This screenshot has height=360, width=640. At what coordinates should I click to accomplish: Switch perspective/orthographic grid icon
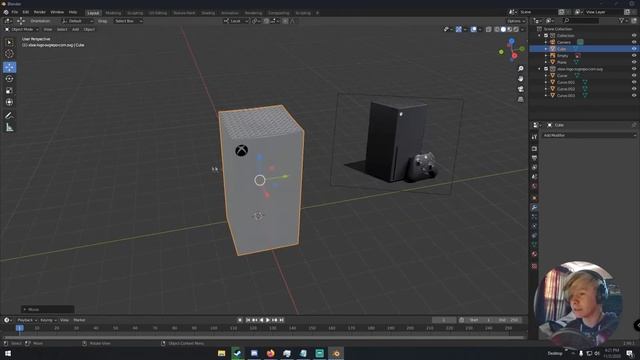click(520, 99)
